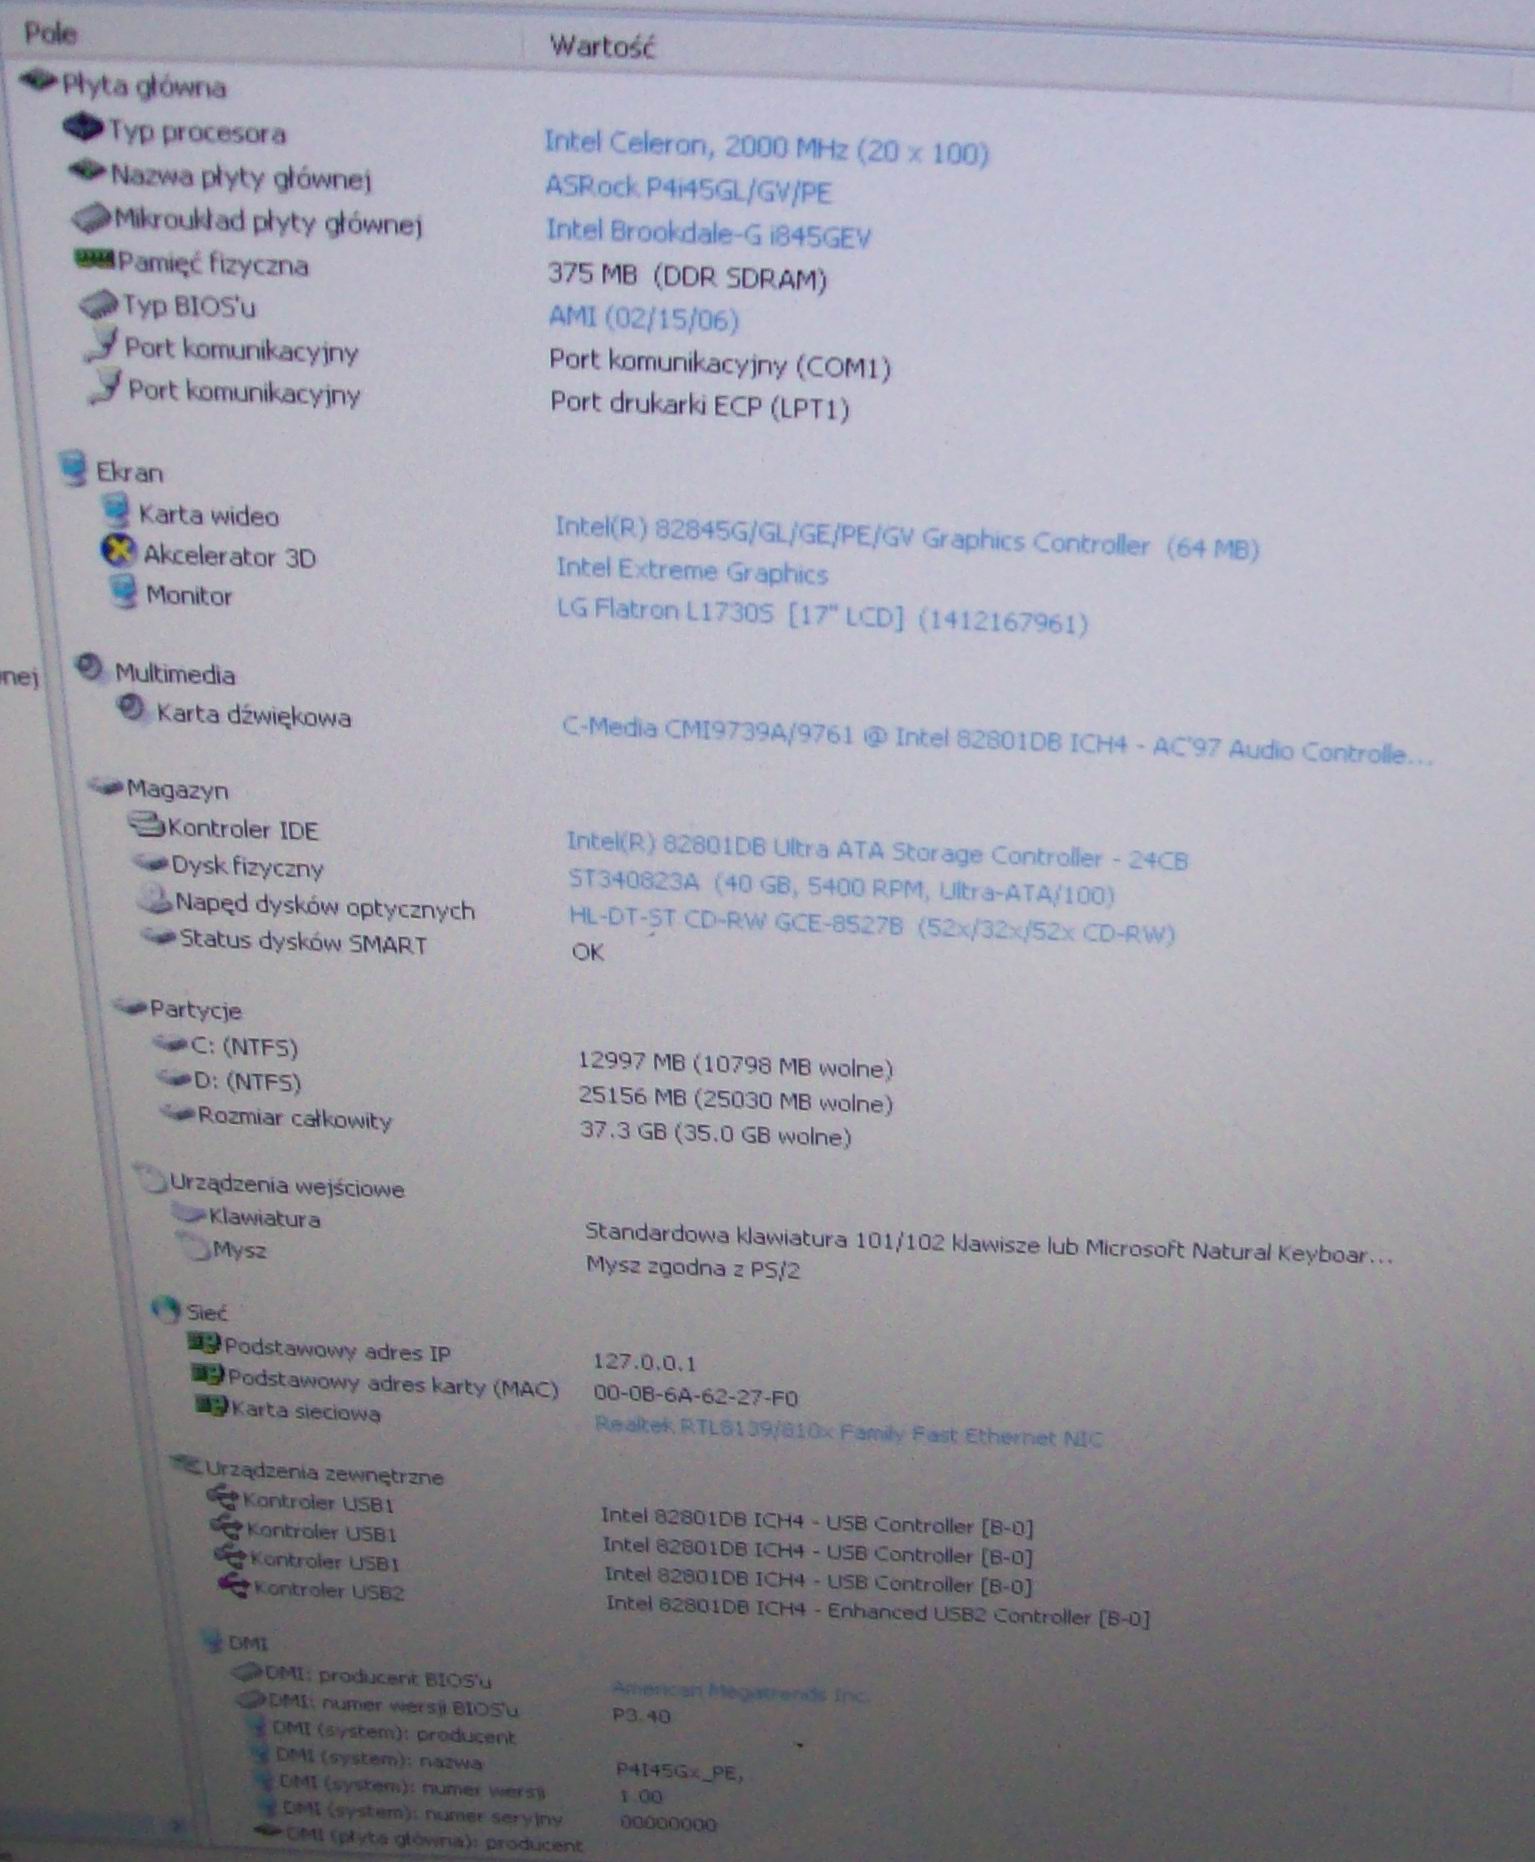Select the Port drukarki ECP (LPT1) value

tap(699, 405)
